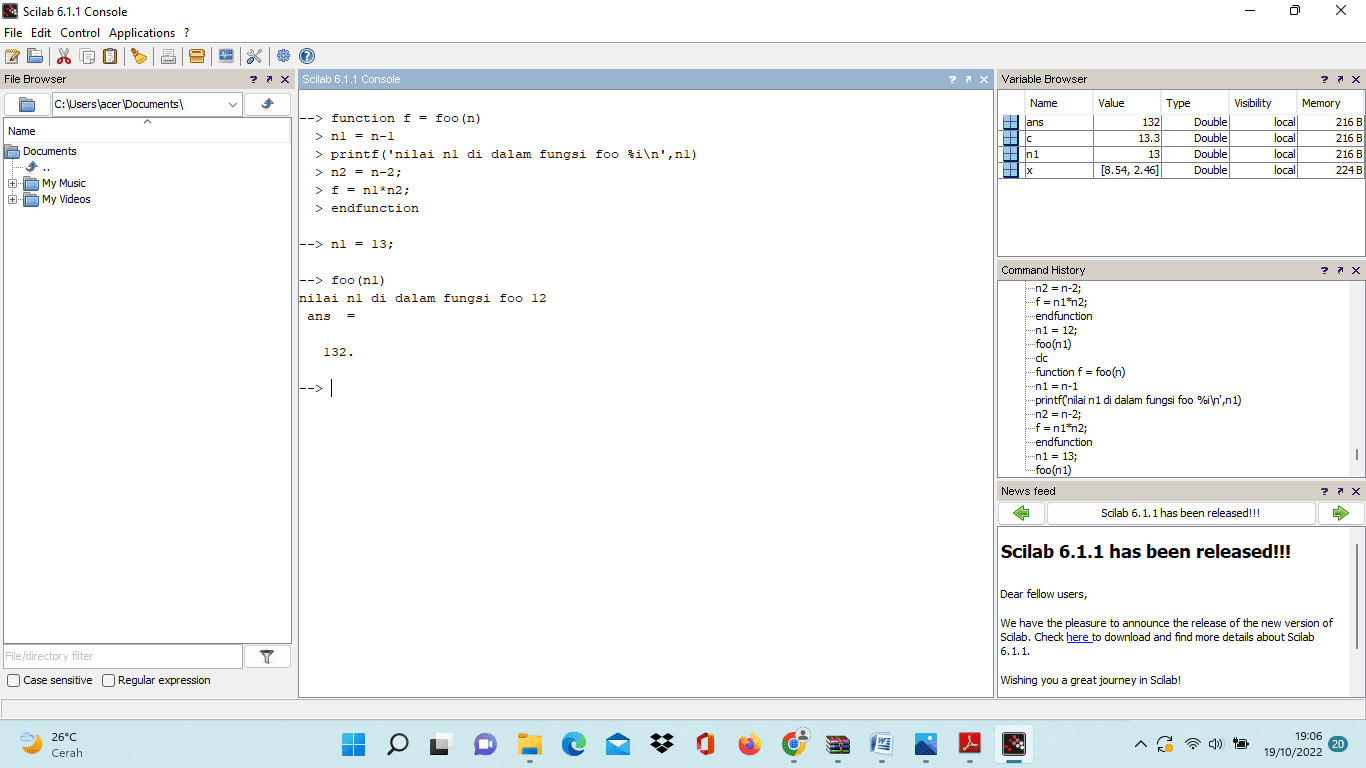Open the Edit menu

pyautogui.click(x=41, y=33)
